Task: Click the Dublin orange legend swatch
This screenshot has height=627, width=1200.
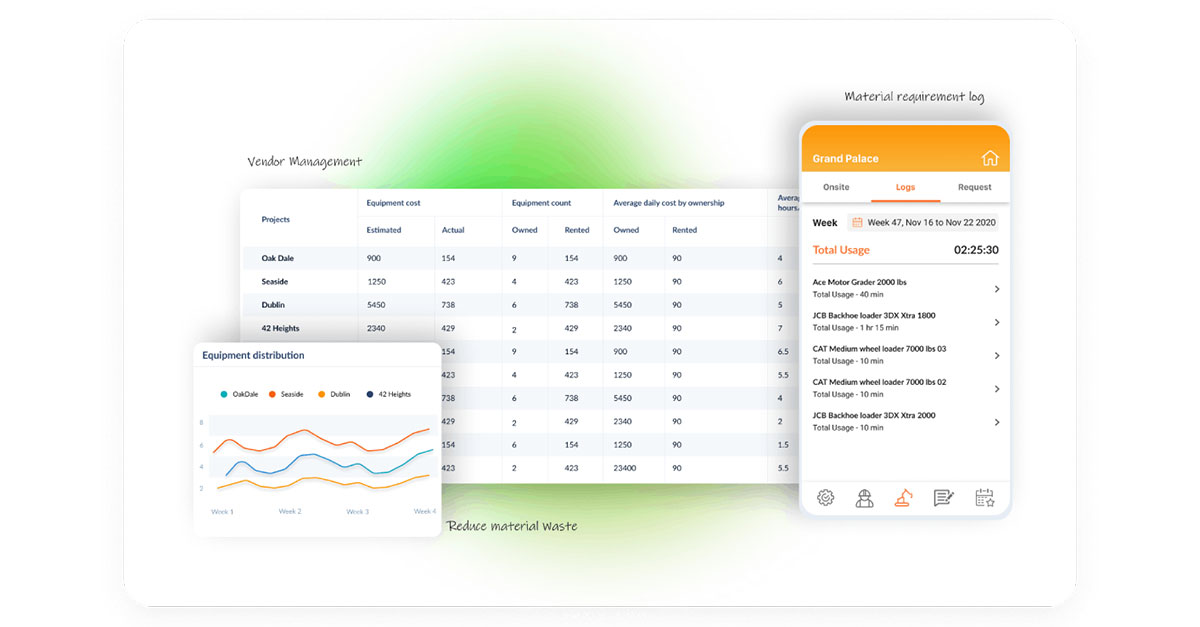Action: 322,393
